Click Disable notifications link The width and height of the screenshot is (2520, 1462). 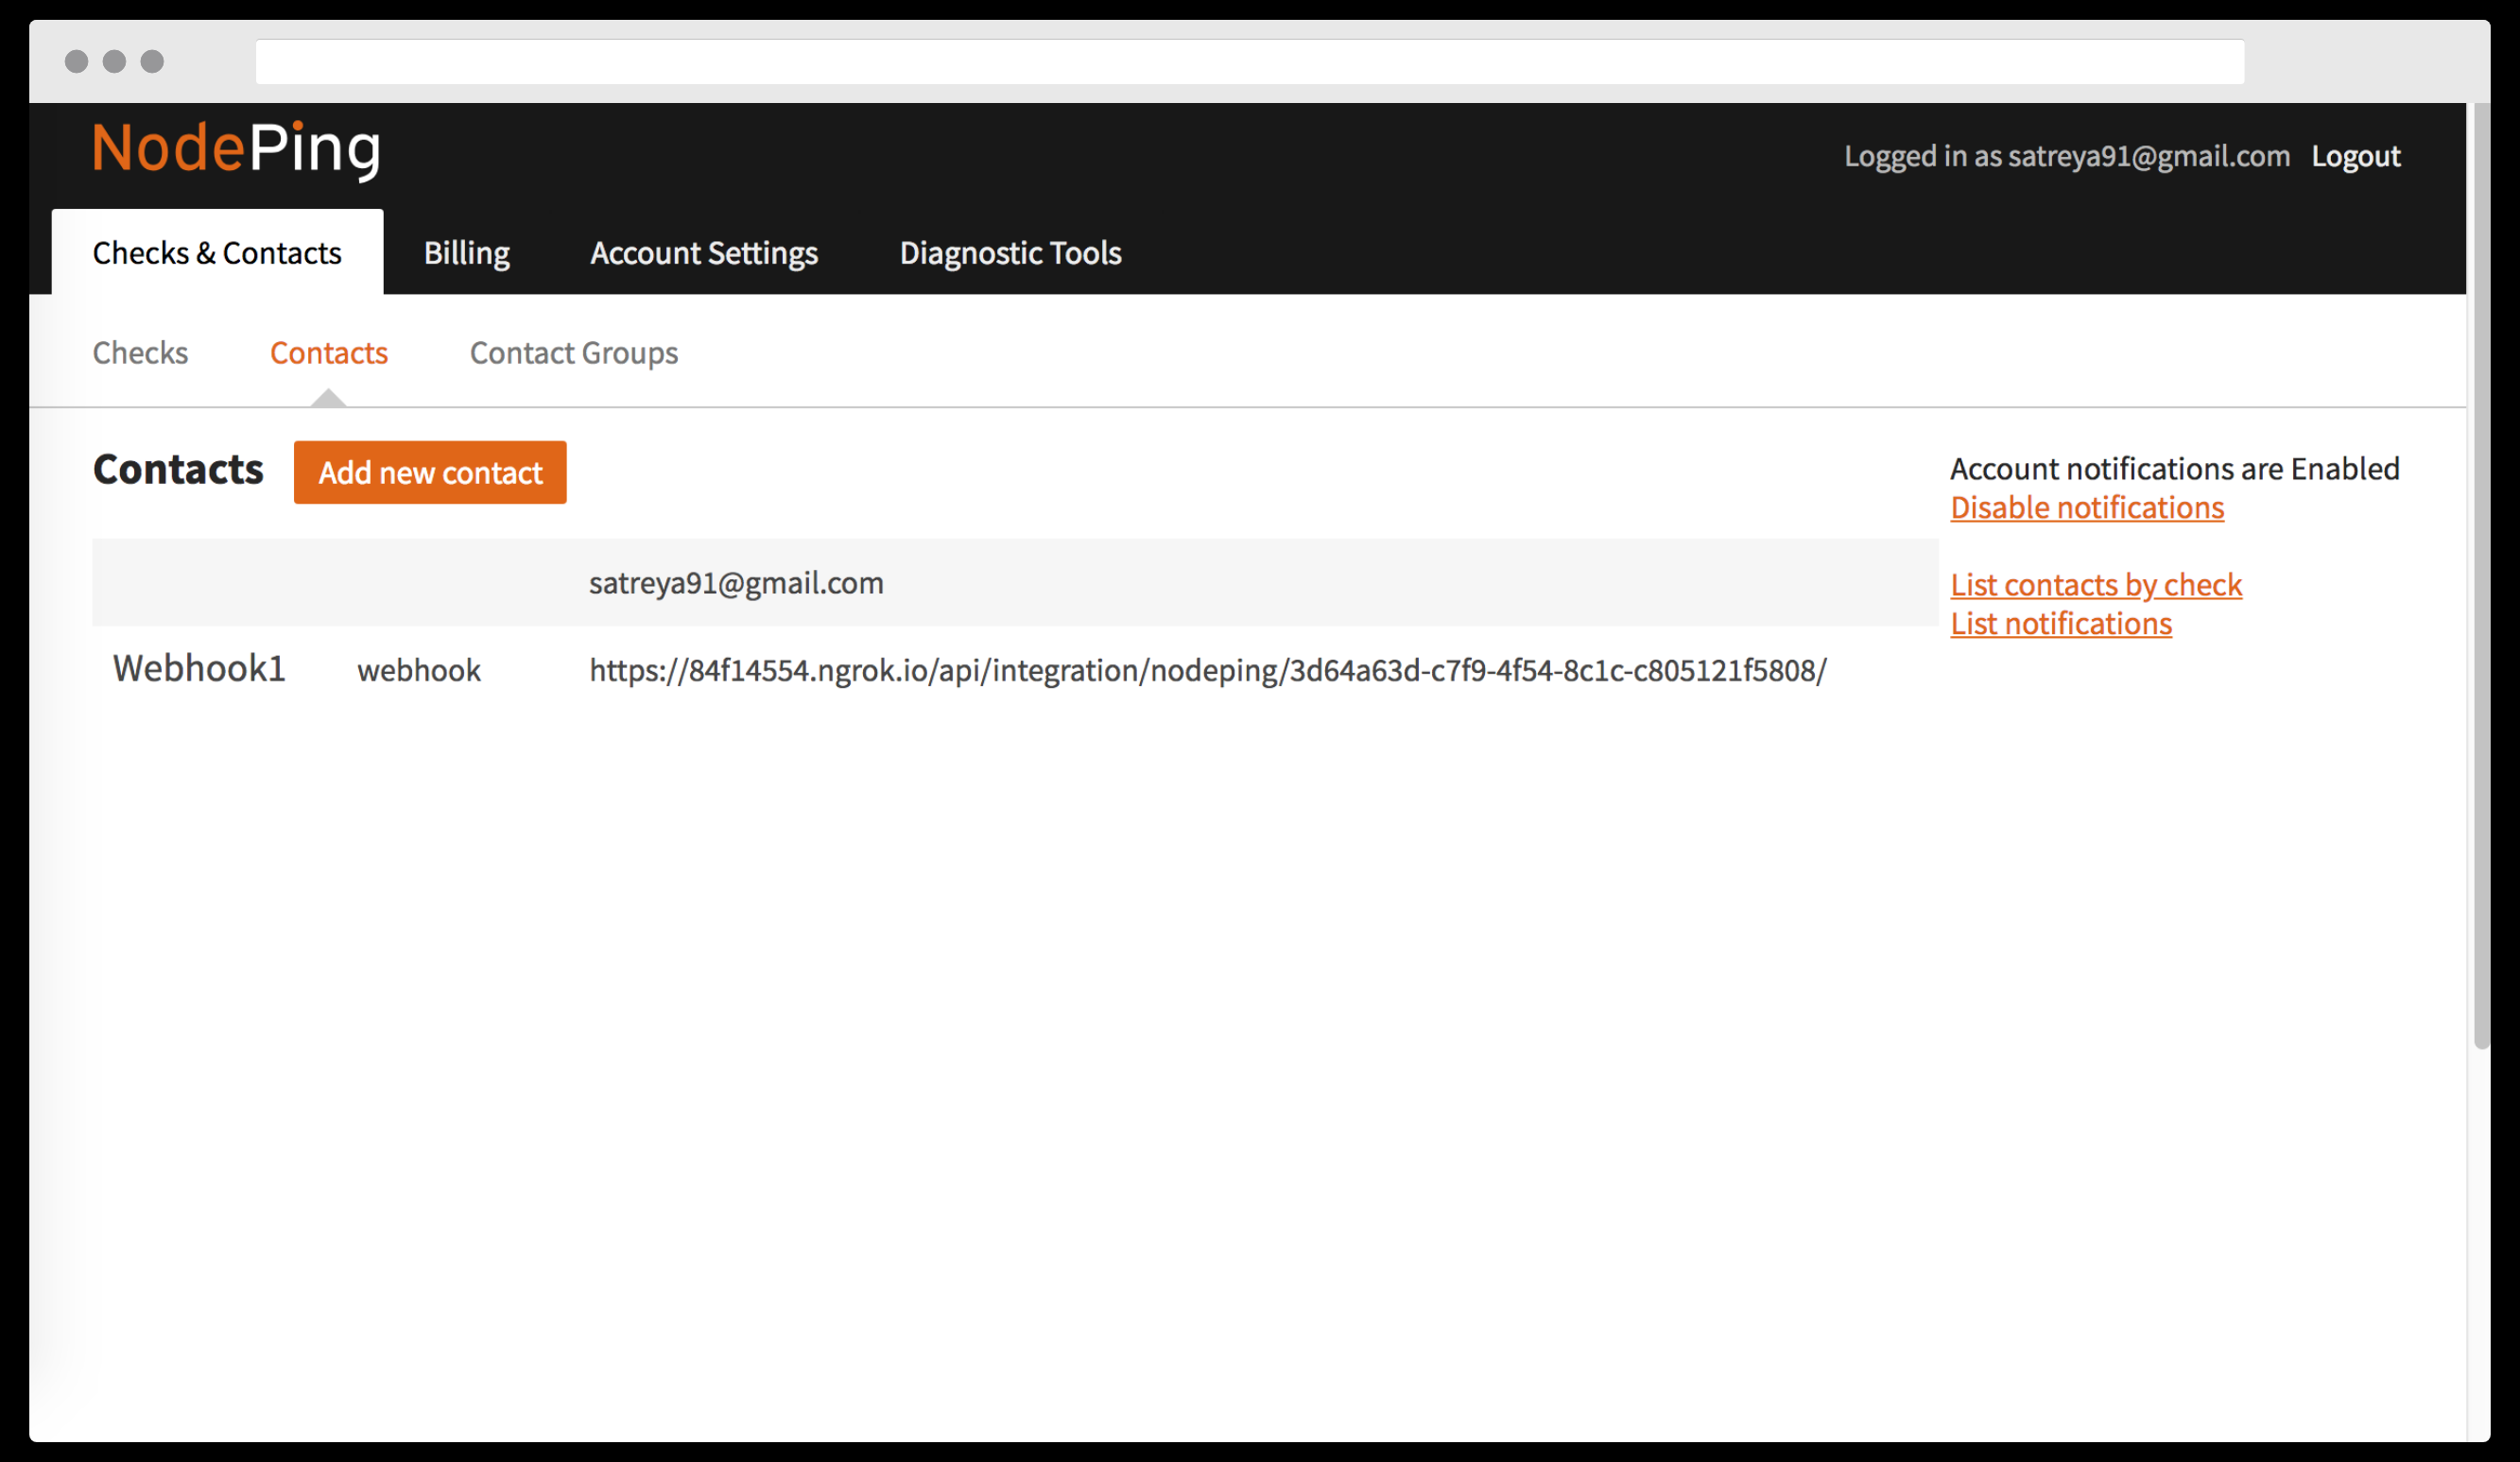click(2086, 508)
